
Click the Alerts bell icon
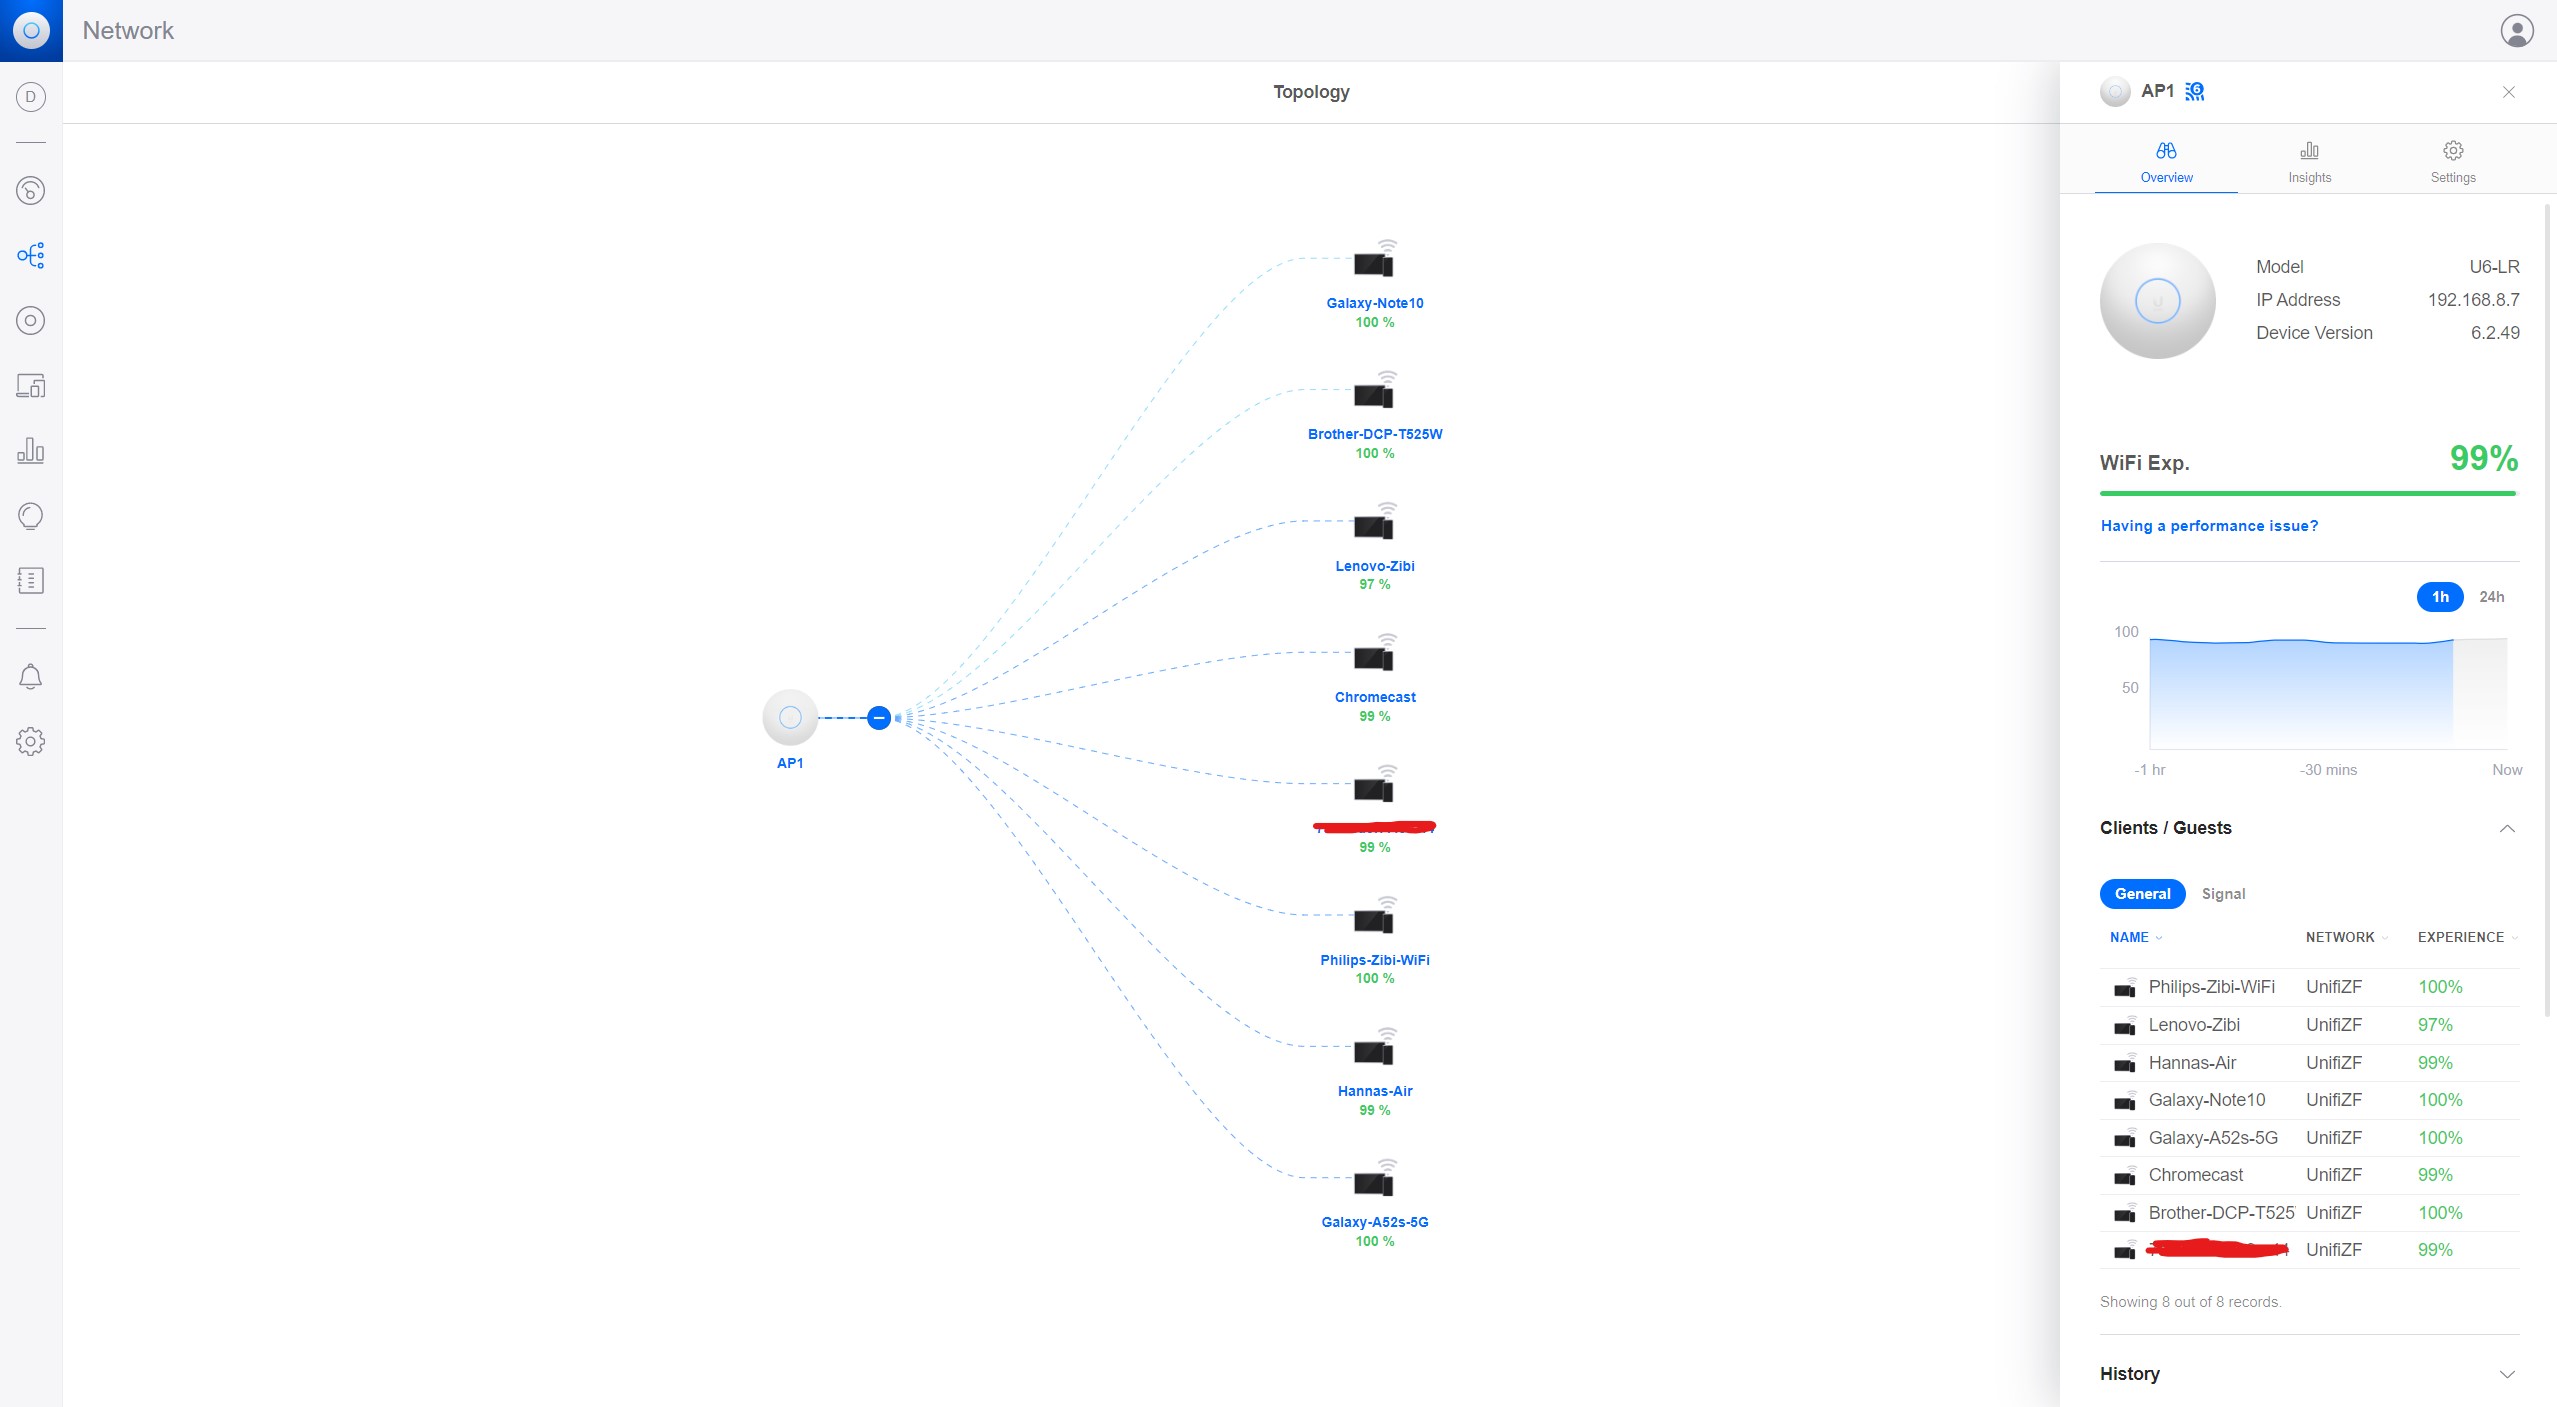click(30, 677)
